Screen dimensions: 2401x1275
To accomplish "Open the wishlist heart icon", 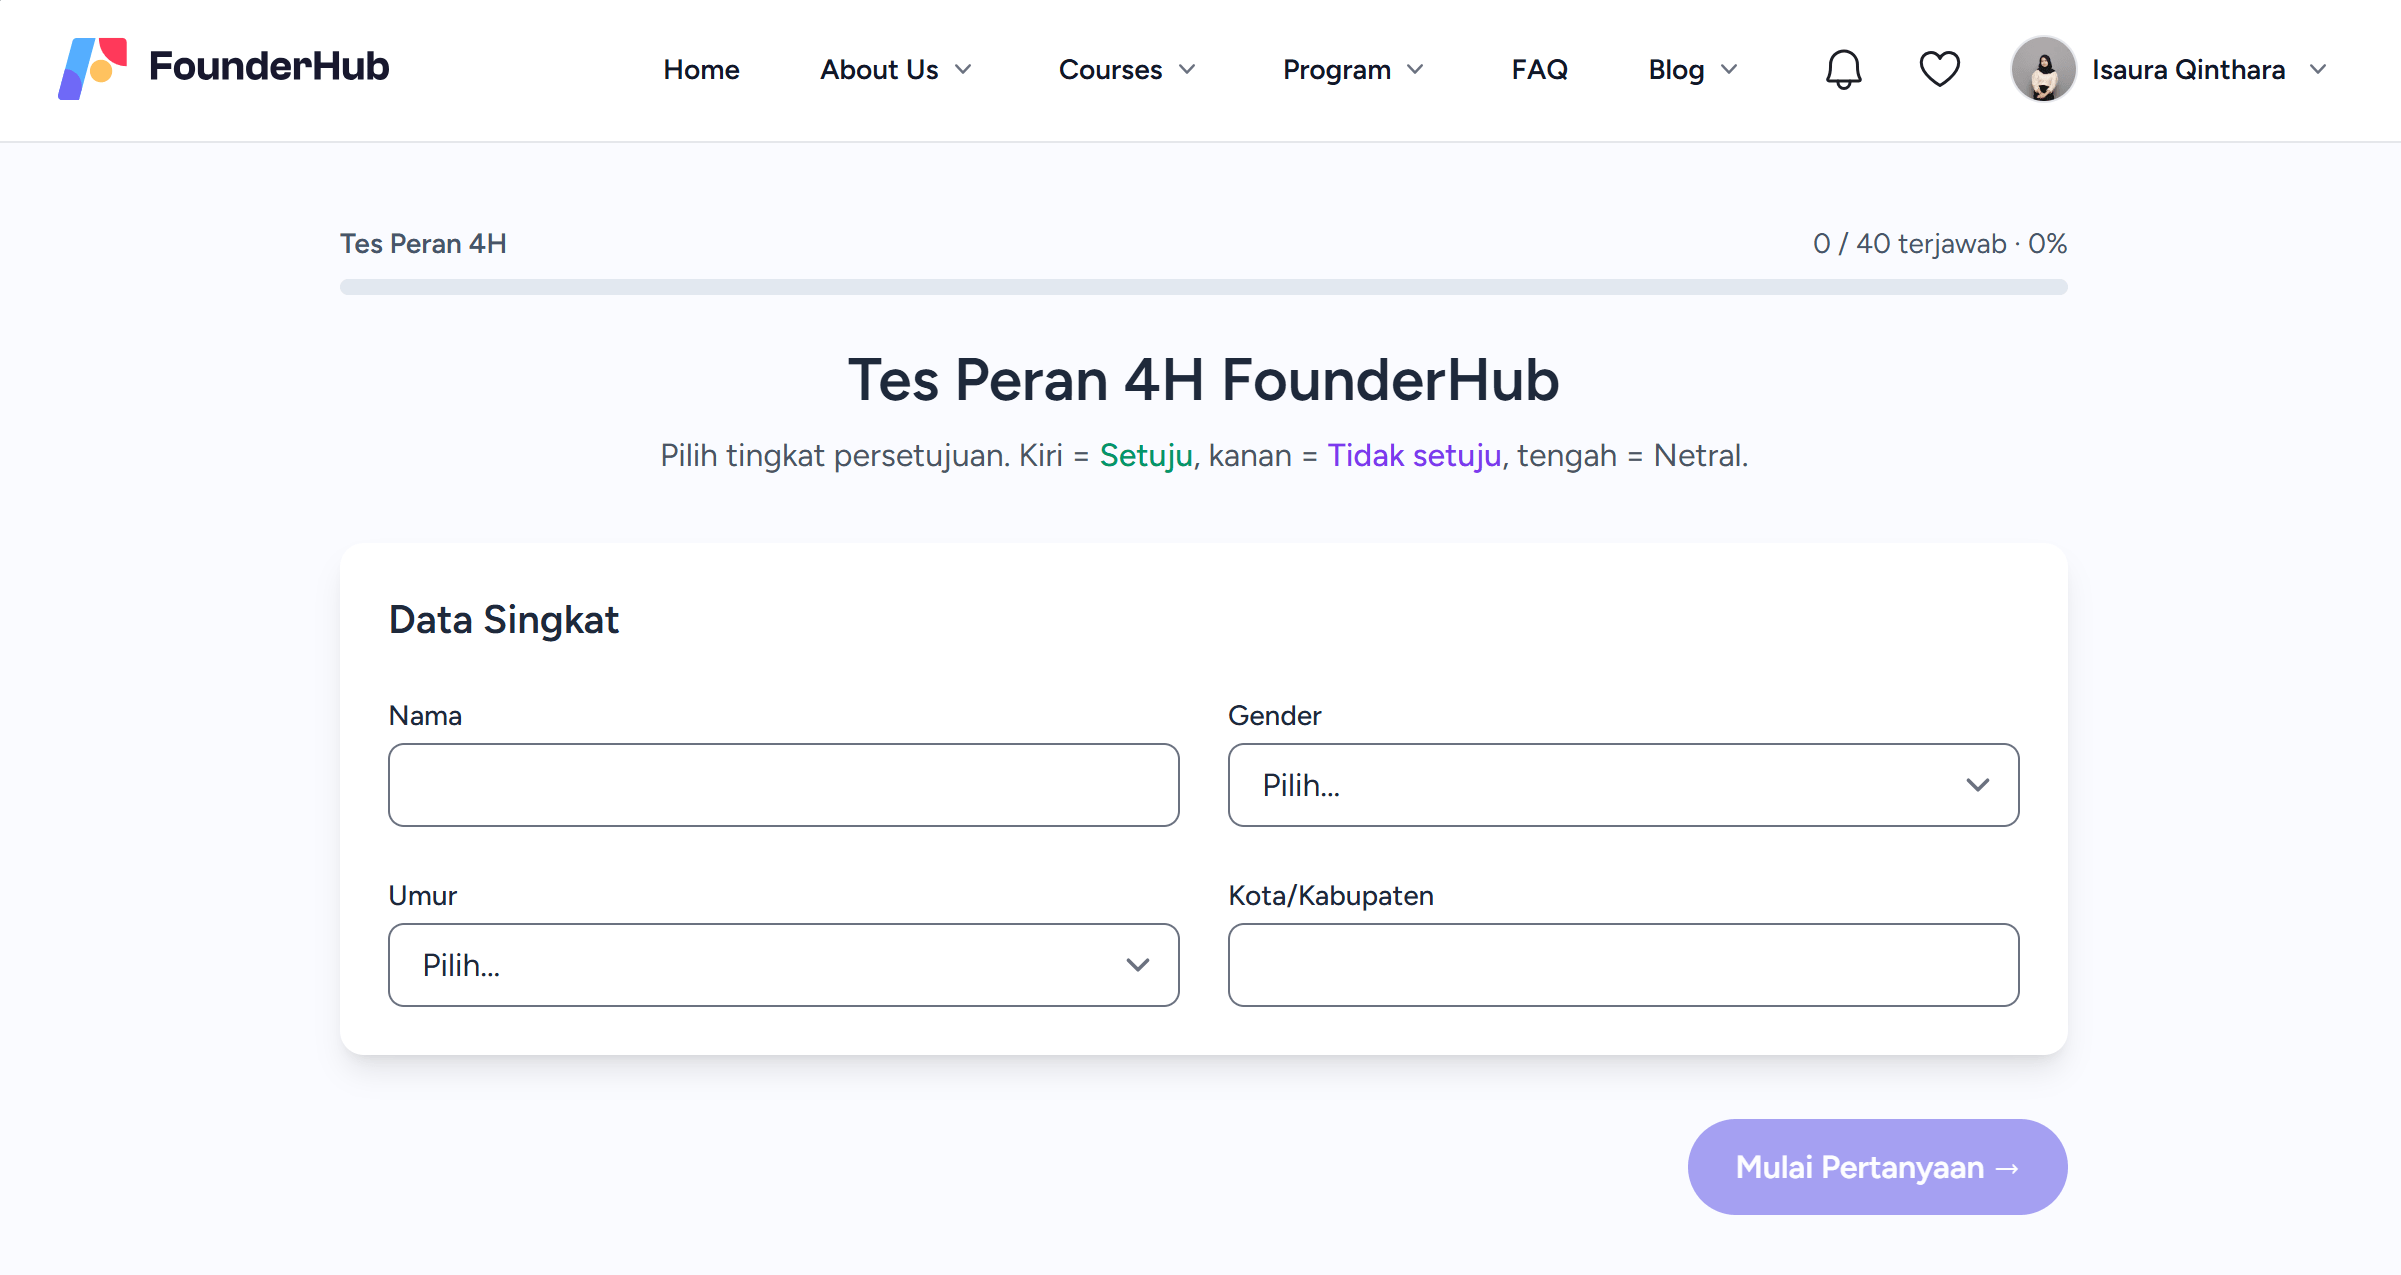I will coord(1939,69).
